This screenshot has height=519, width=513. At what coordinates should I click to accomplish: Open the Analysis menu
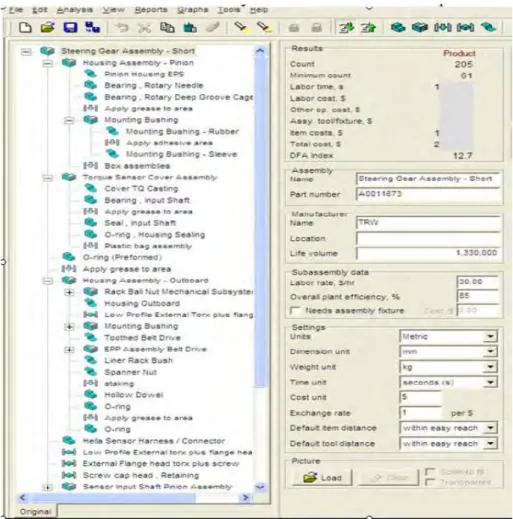coord(75,10)
